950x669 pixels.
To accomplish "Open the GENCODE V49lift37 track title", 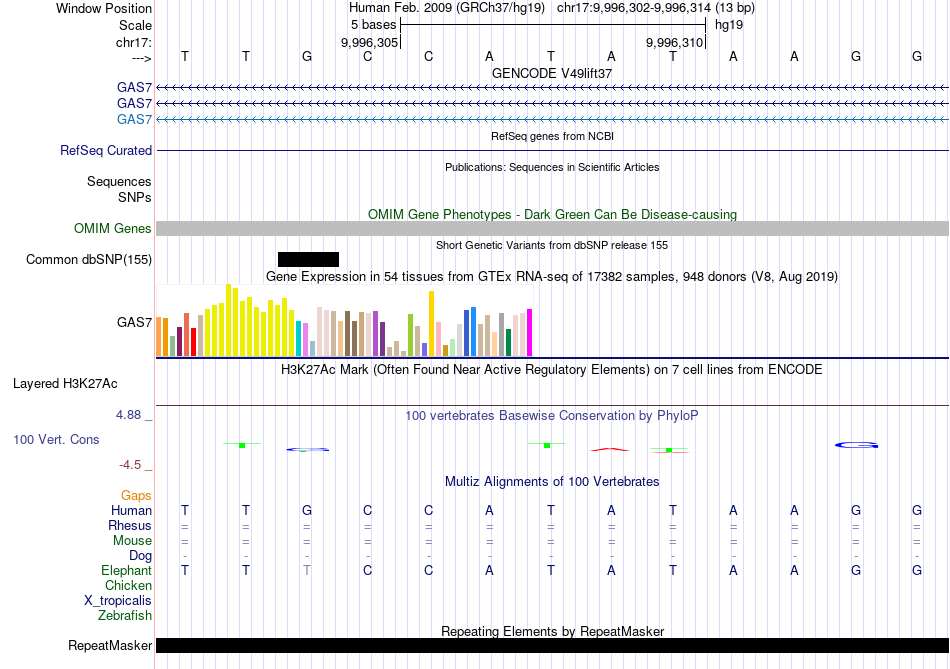I will click(x=552, y=74).
